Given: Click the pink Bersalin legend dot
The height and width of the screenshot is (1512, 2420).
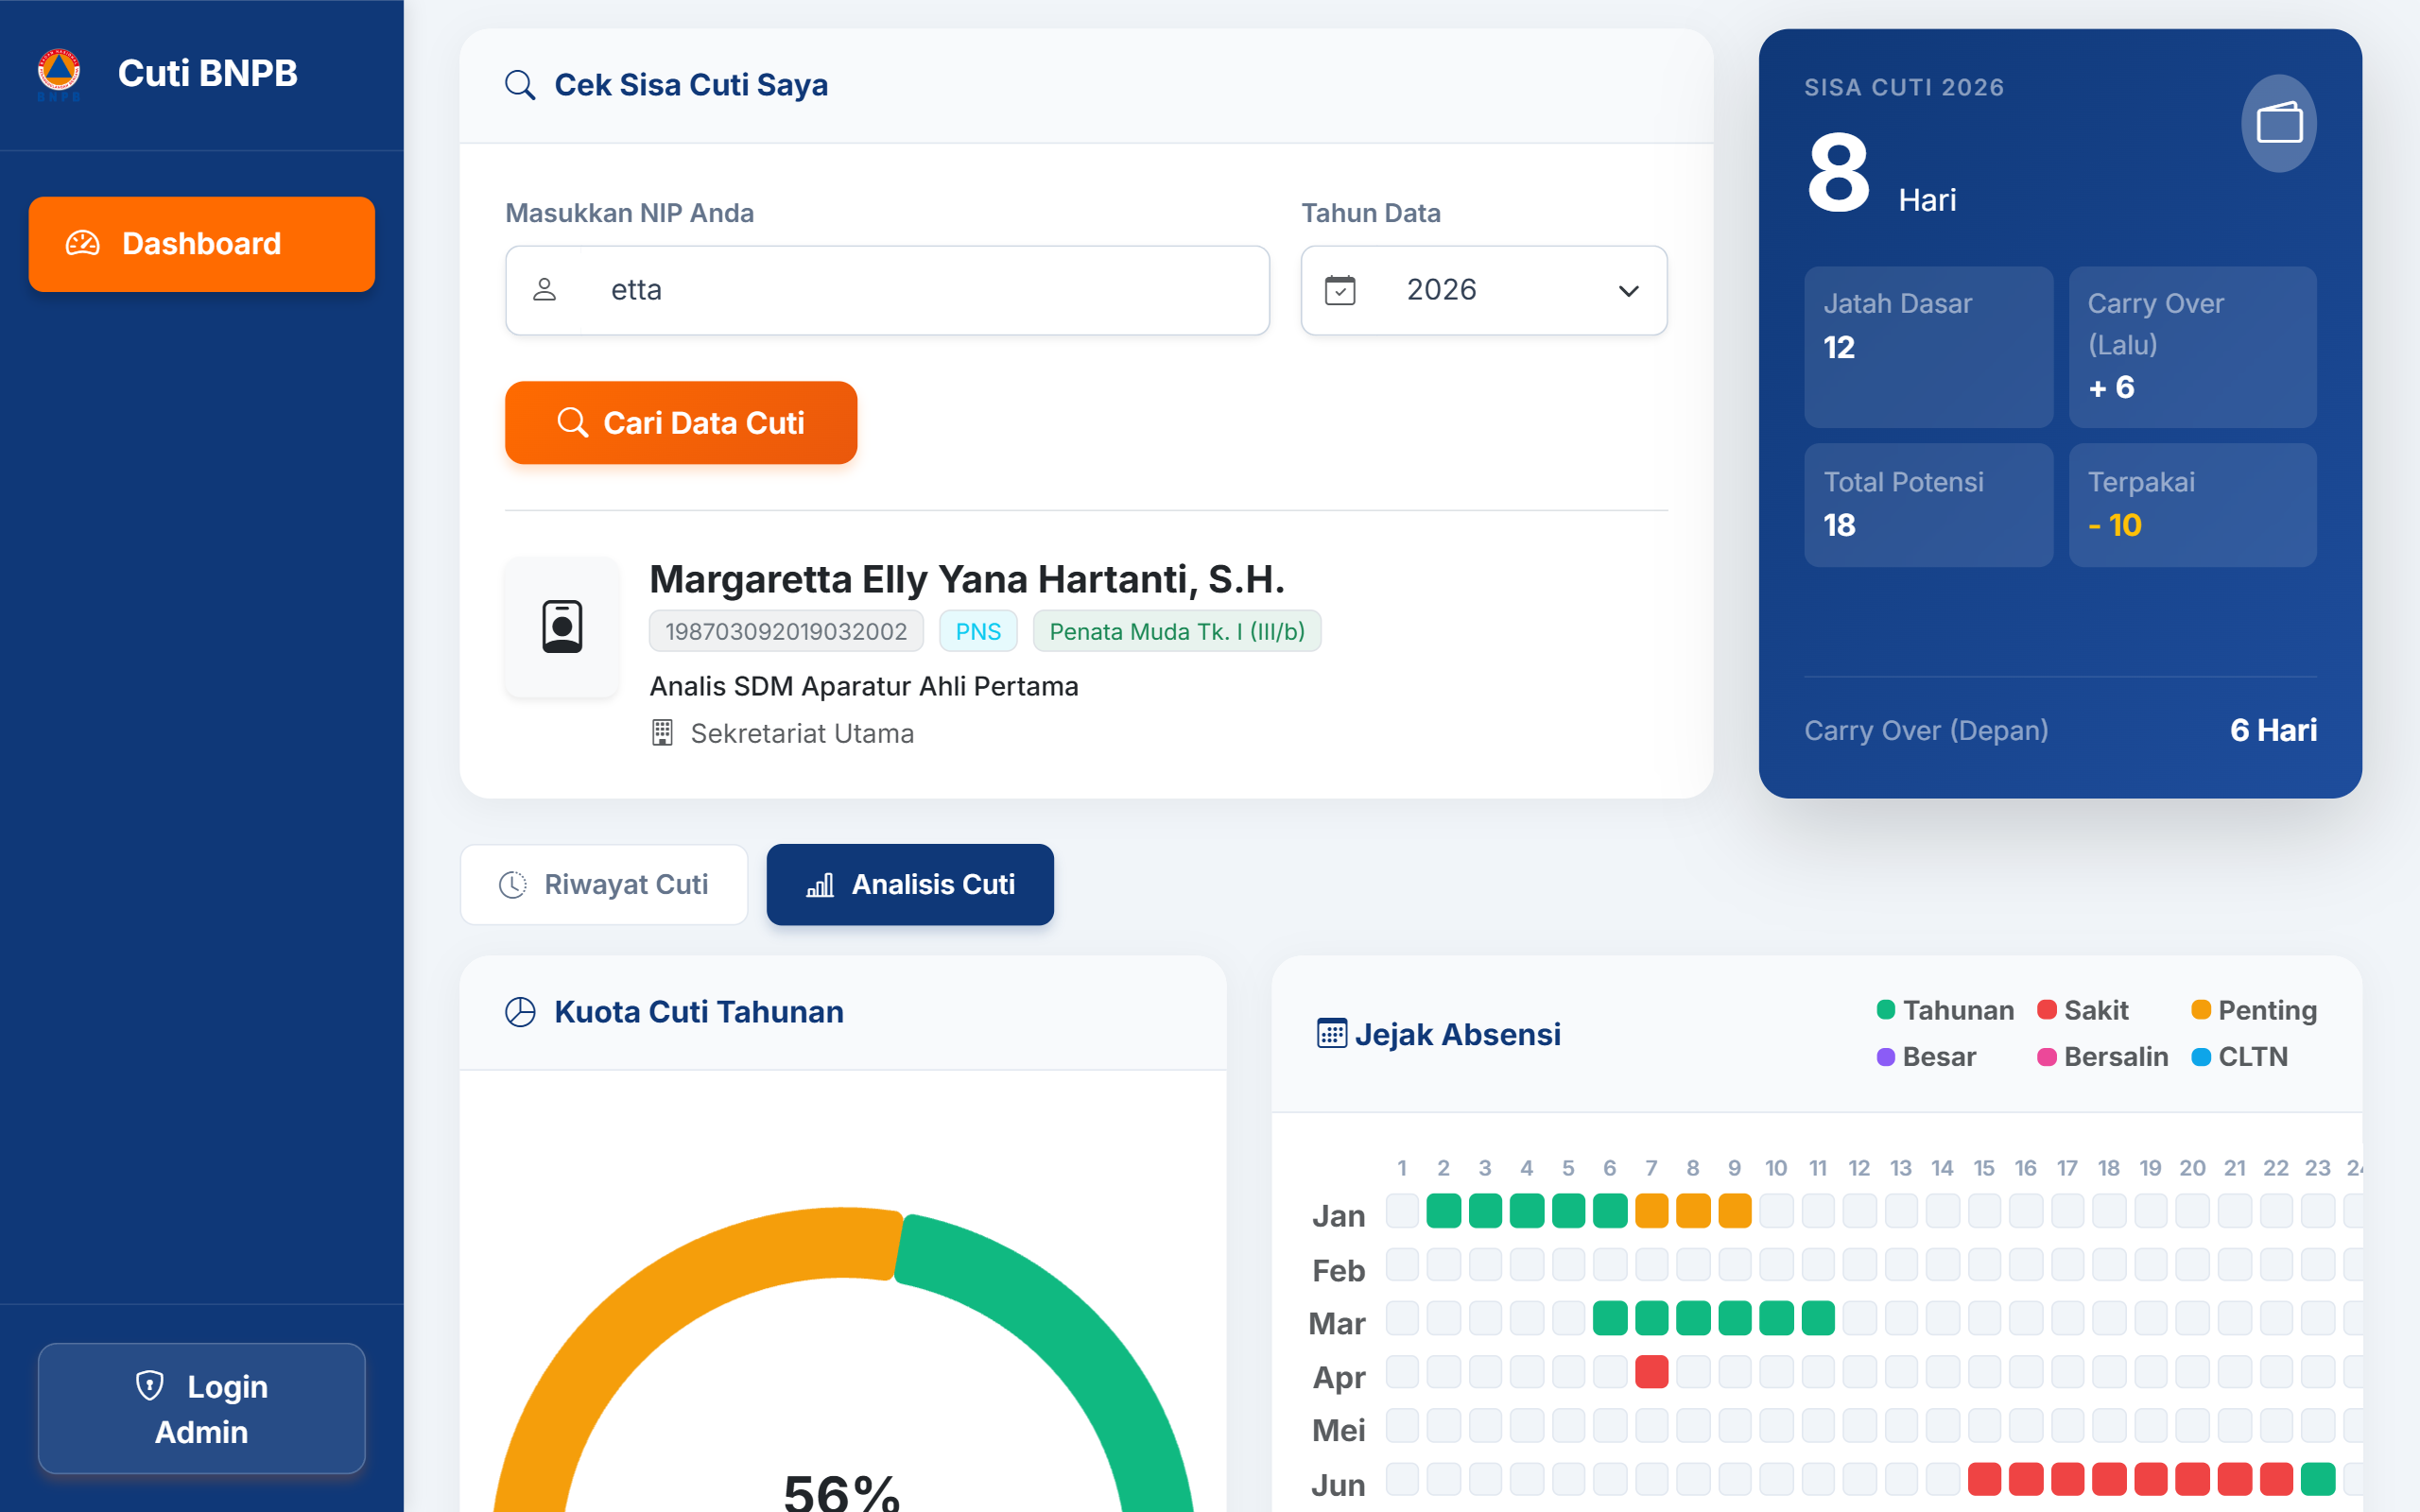Looking at the screenshot, I should click(x=2047, y=1057).
